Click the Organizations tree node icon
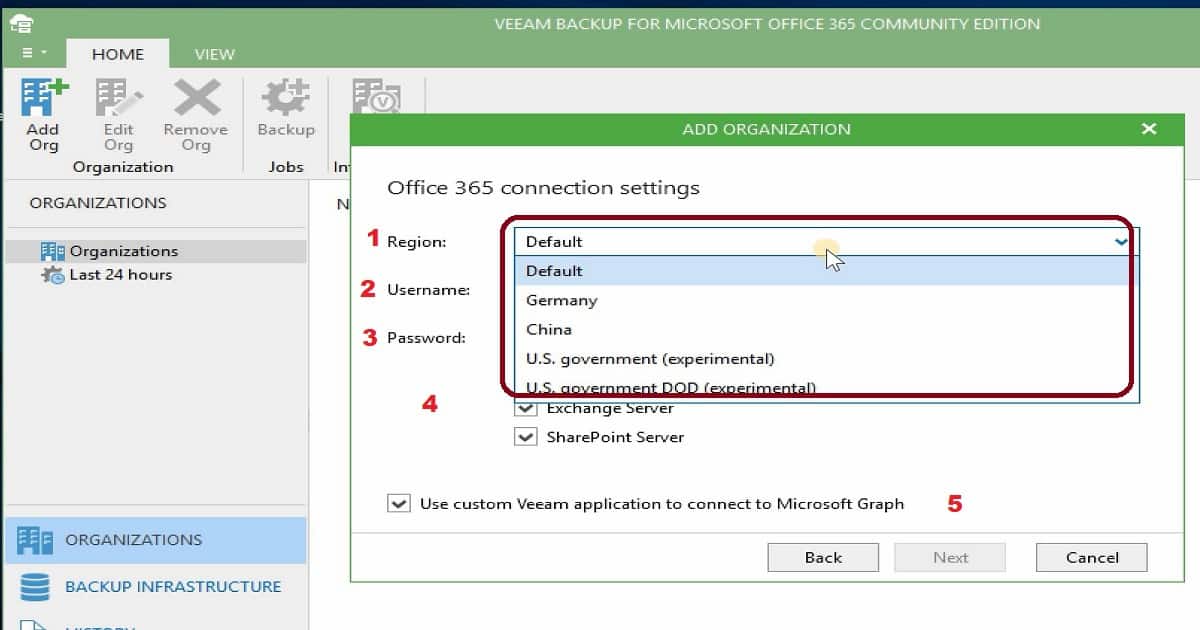Image resolution: width=1200 pixels, height=630 pixels. (x=52, y=251)
